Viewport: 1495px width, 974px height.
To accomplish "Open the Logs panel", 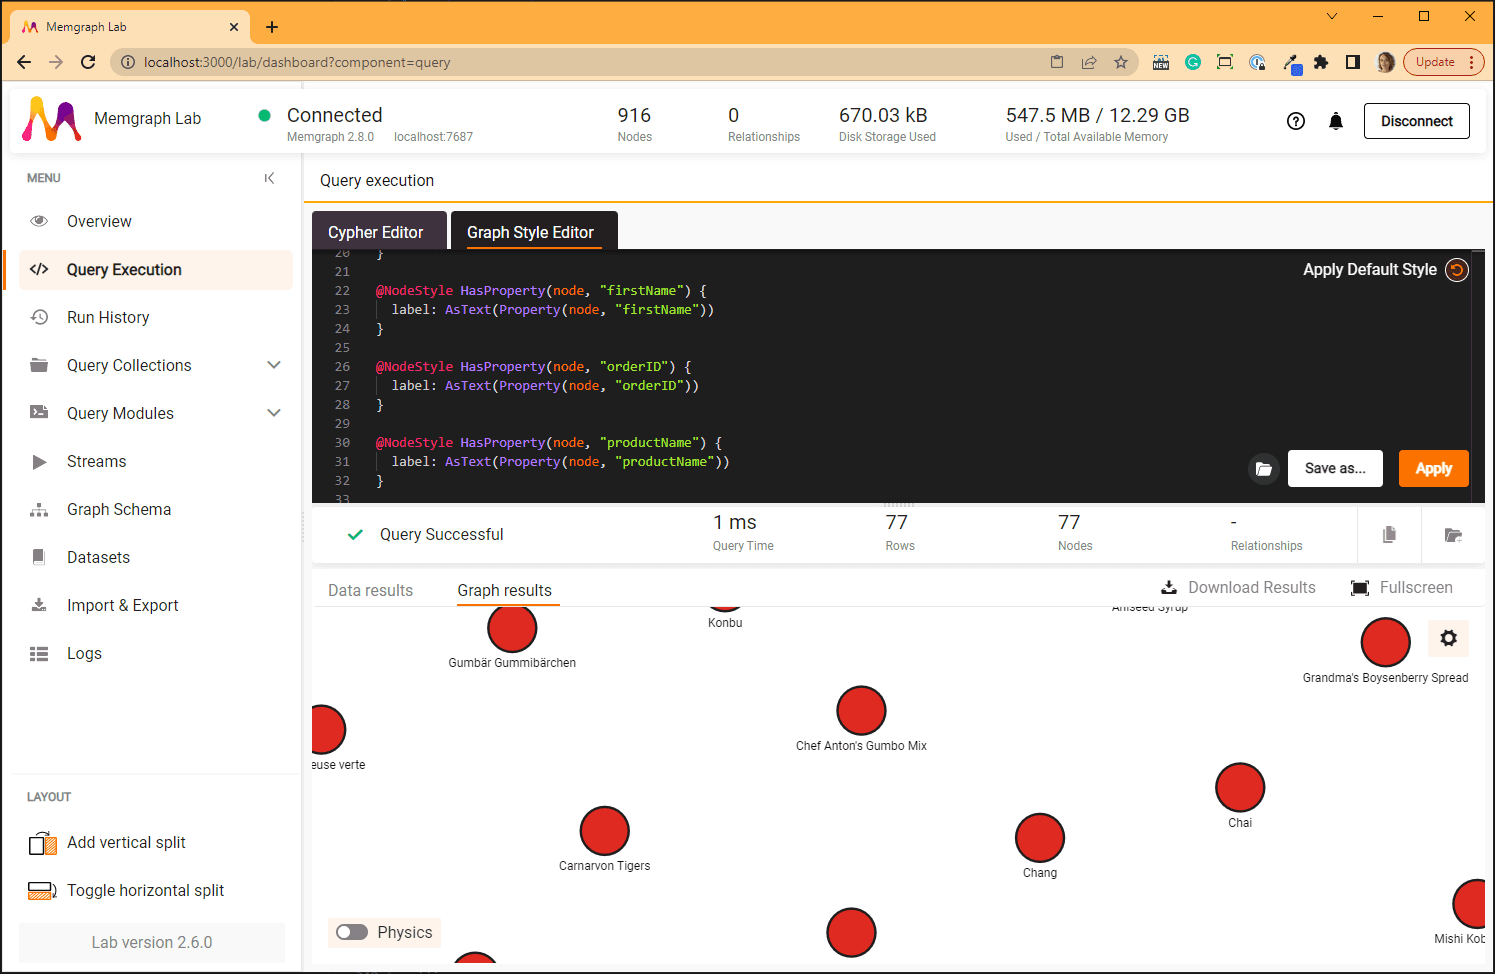I will click(84, 653).
